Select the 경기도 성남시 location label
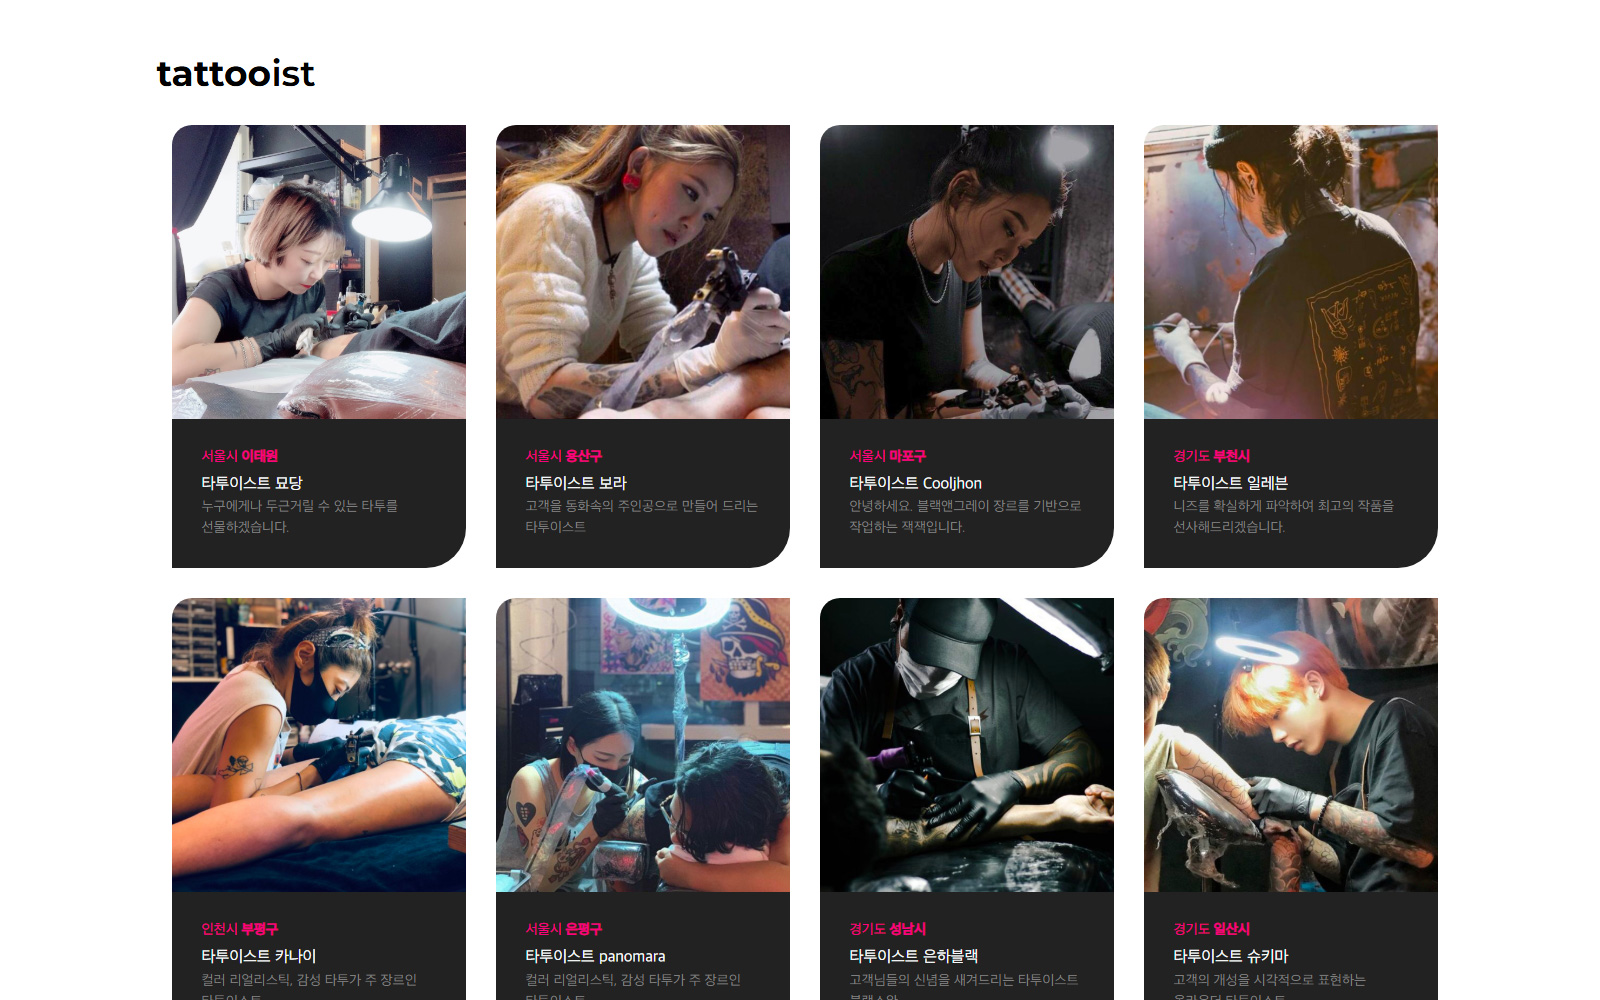Image resolution: width=1600 pixels, height=1000 pixels. coord(888,929)
